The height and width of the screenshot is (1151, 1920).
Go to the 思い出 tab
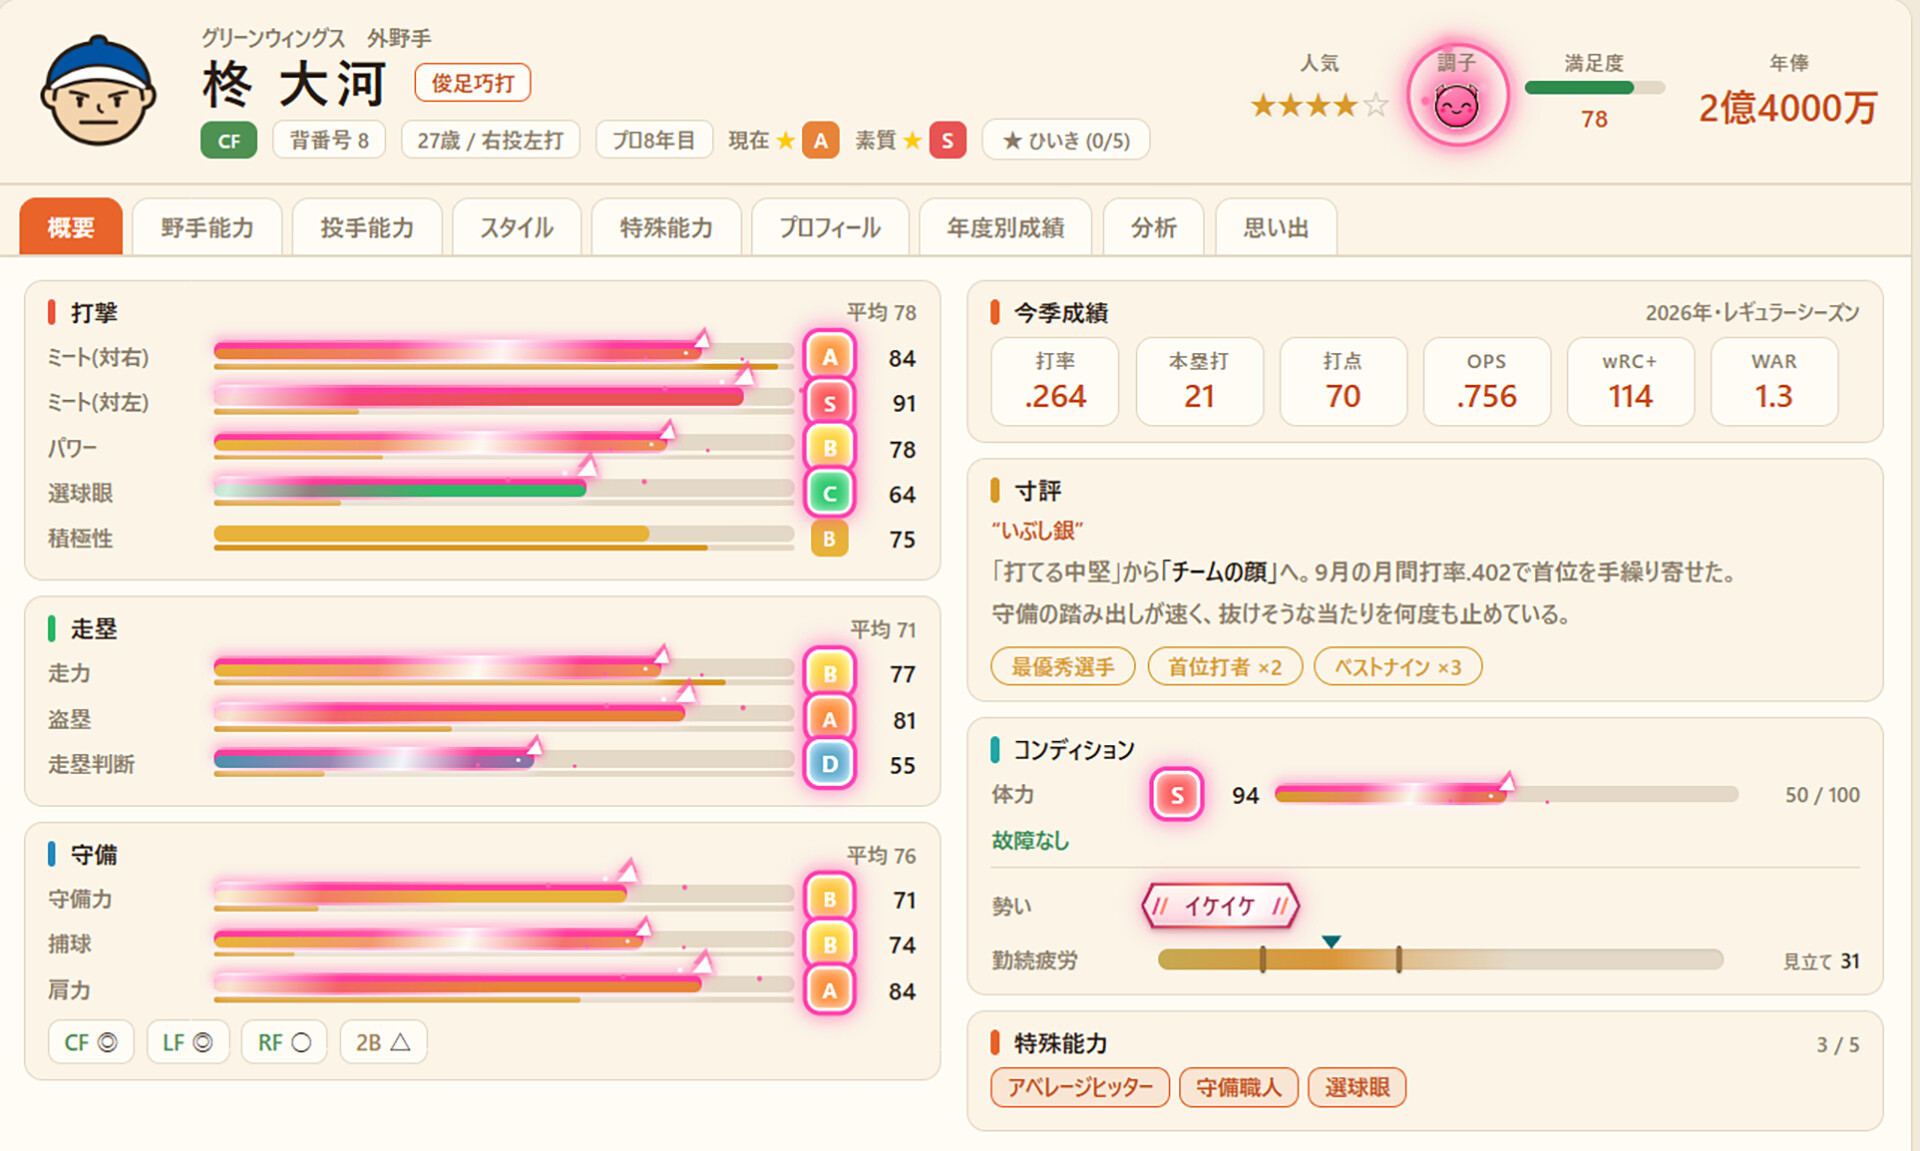coord(1275,228)
